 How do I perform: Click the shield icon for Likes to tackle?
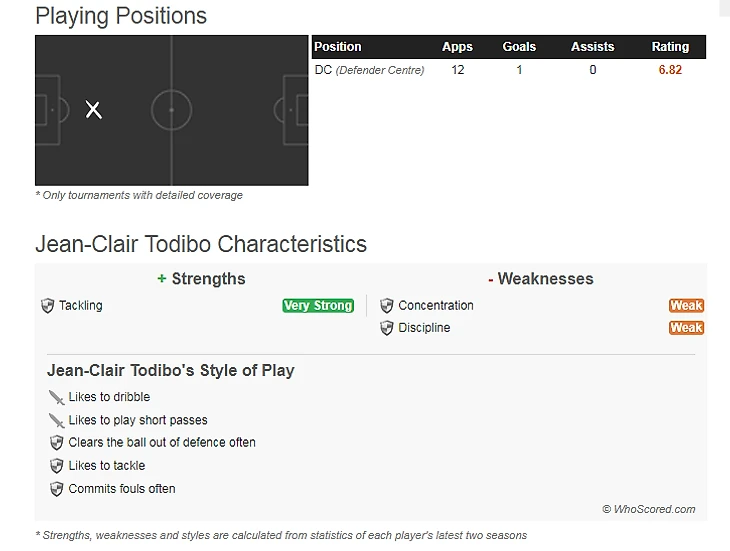pos(56,466)
